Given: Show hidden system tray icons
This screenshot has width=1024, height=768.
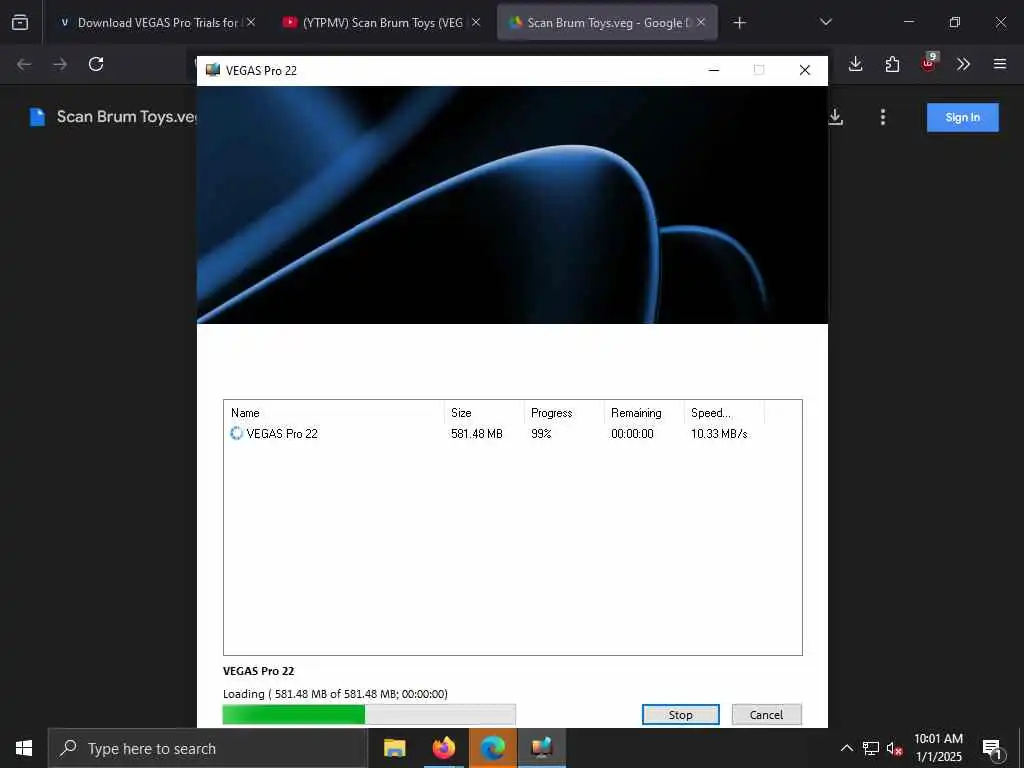Looking at the screenshot, I should tap(846, 748).
